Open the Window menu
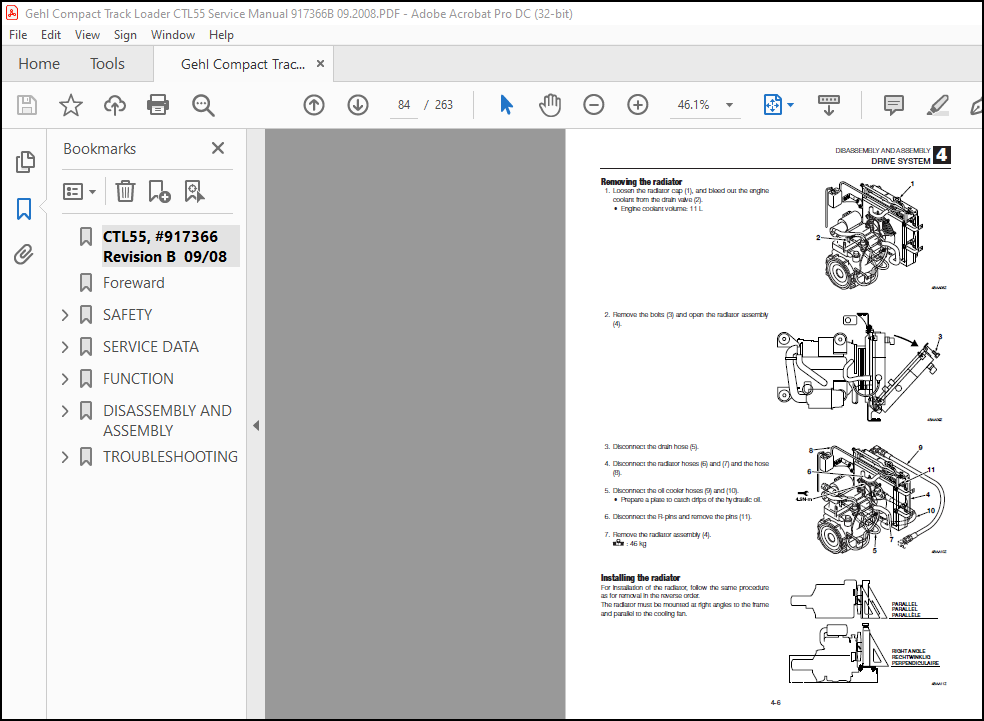Image resolution: width=984 pixels, height=721 pixels. 173,35
